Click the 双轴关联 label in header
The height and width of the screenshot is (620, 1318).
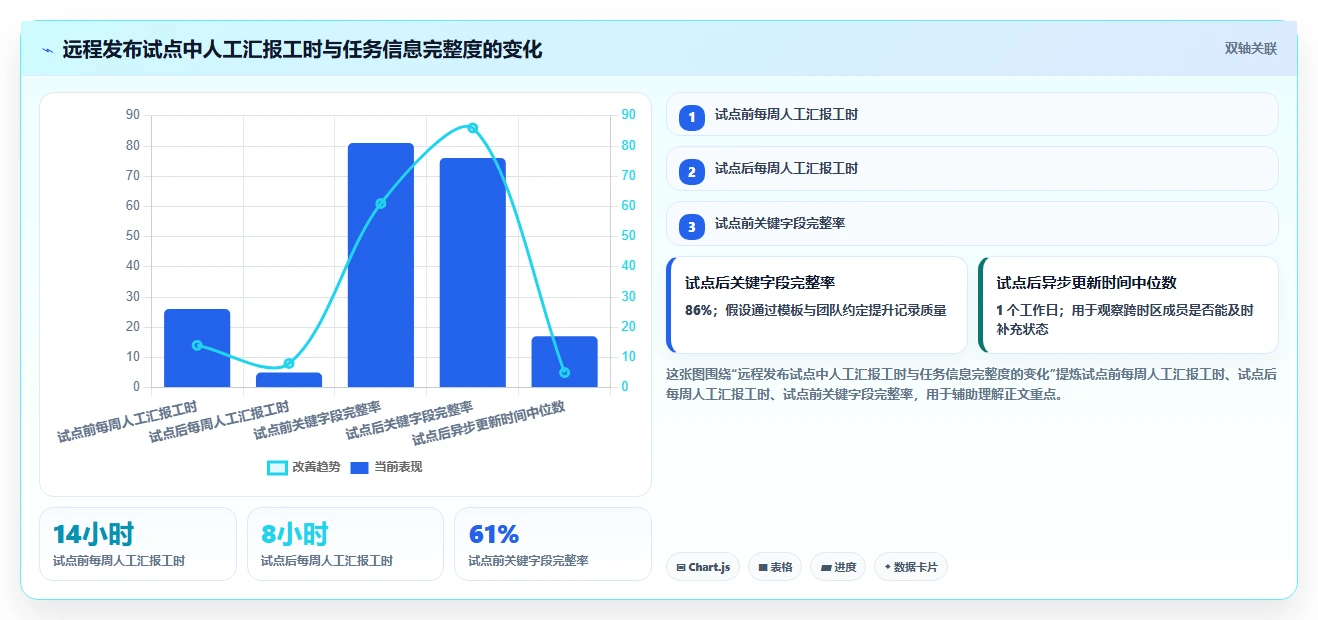pos(1251,48)
